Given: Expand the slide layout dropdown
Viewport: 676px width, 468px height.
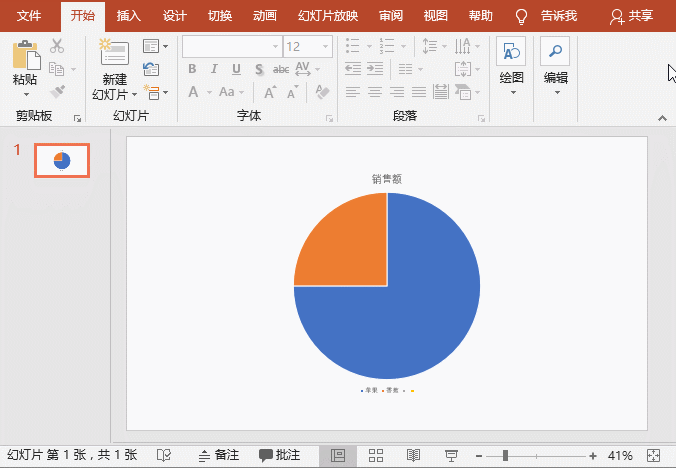Looking at the screenshot, I should (152, 46).
